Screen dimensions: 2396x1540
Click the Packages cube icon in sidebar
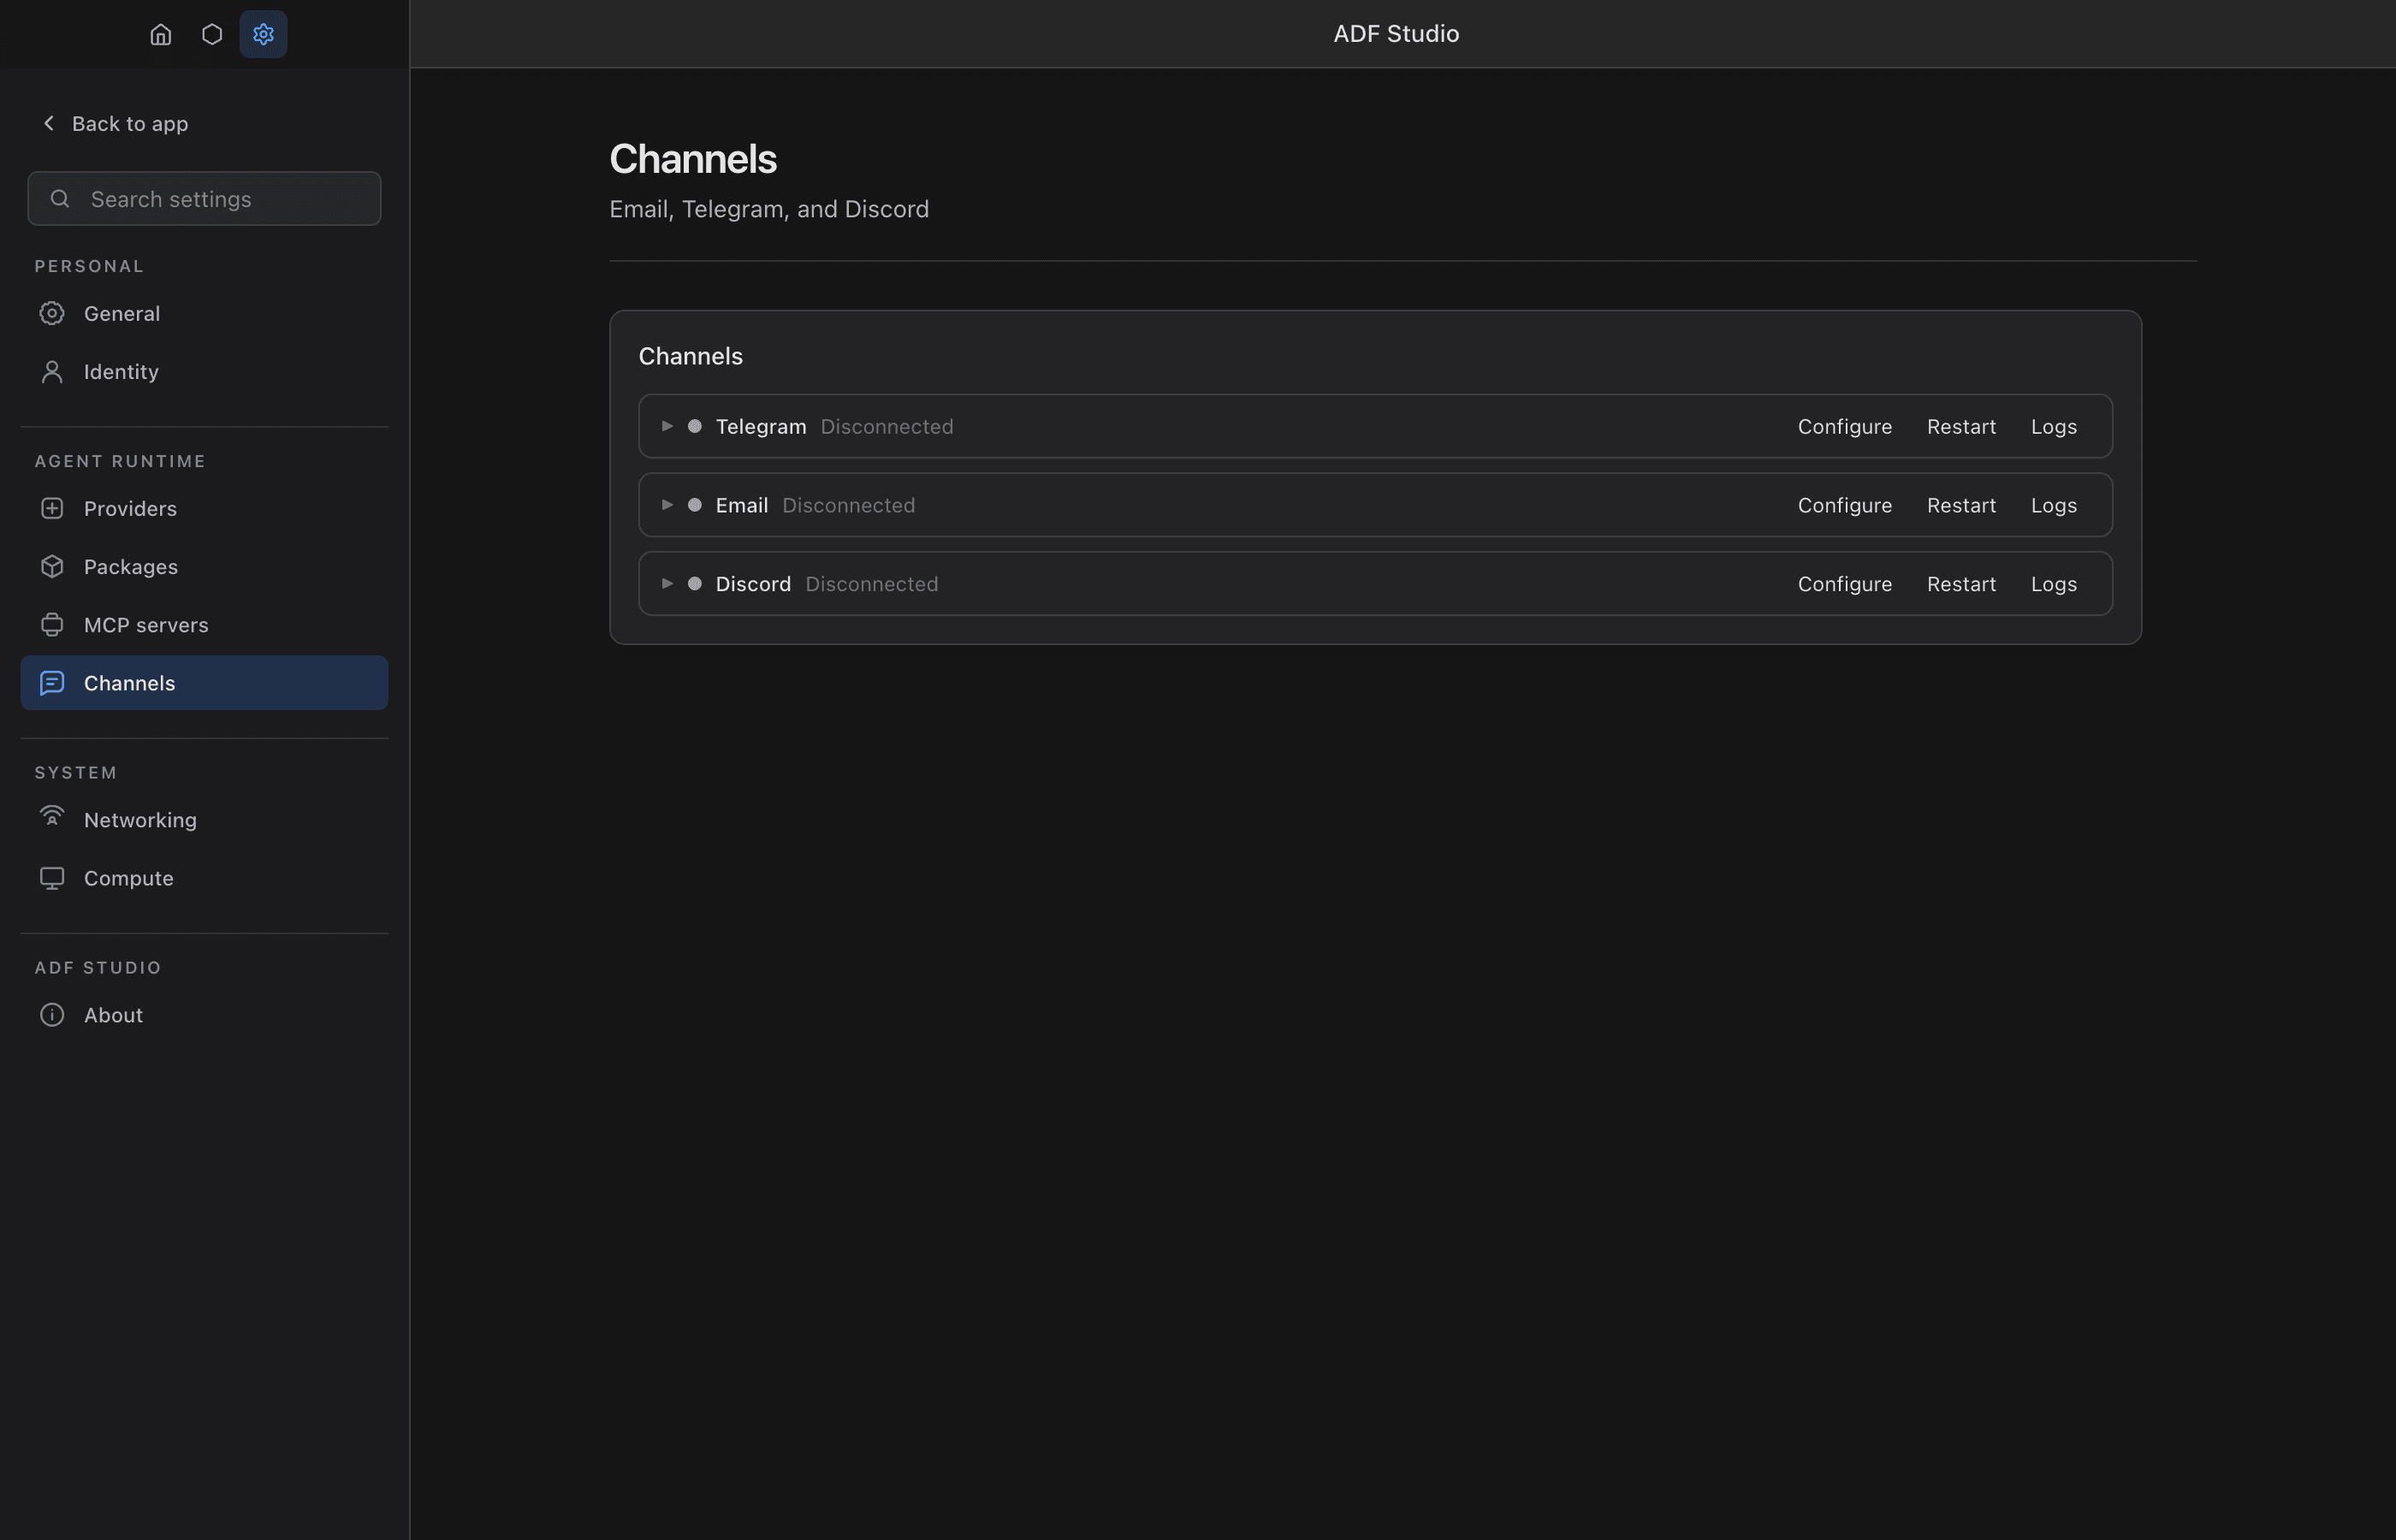pos(52,567)
